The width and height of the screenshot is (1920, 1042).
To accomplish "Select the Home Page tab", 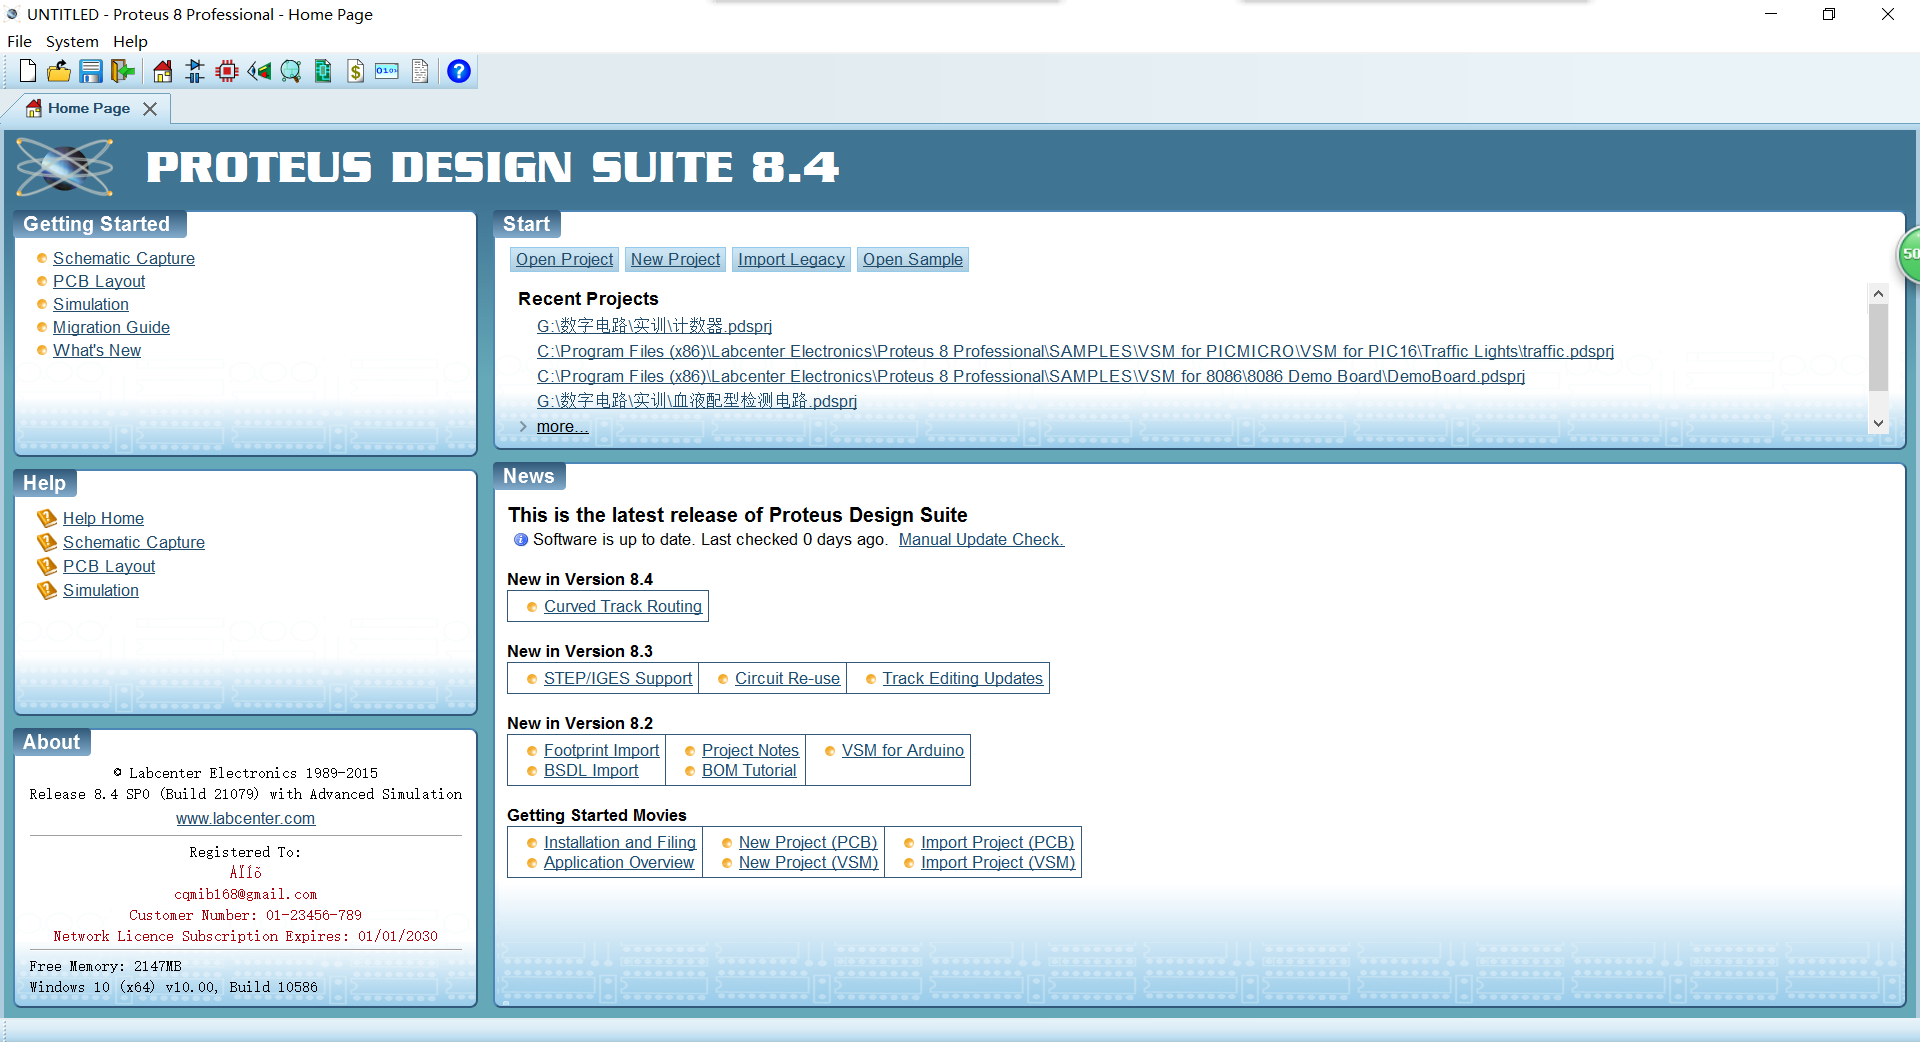I will click(x=89, y=108).
